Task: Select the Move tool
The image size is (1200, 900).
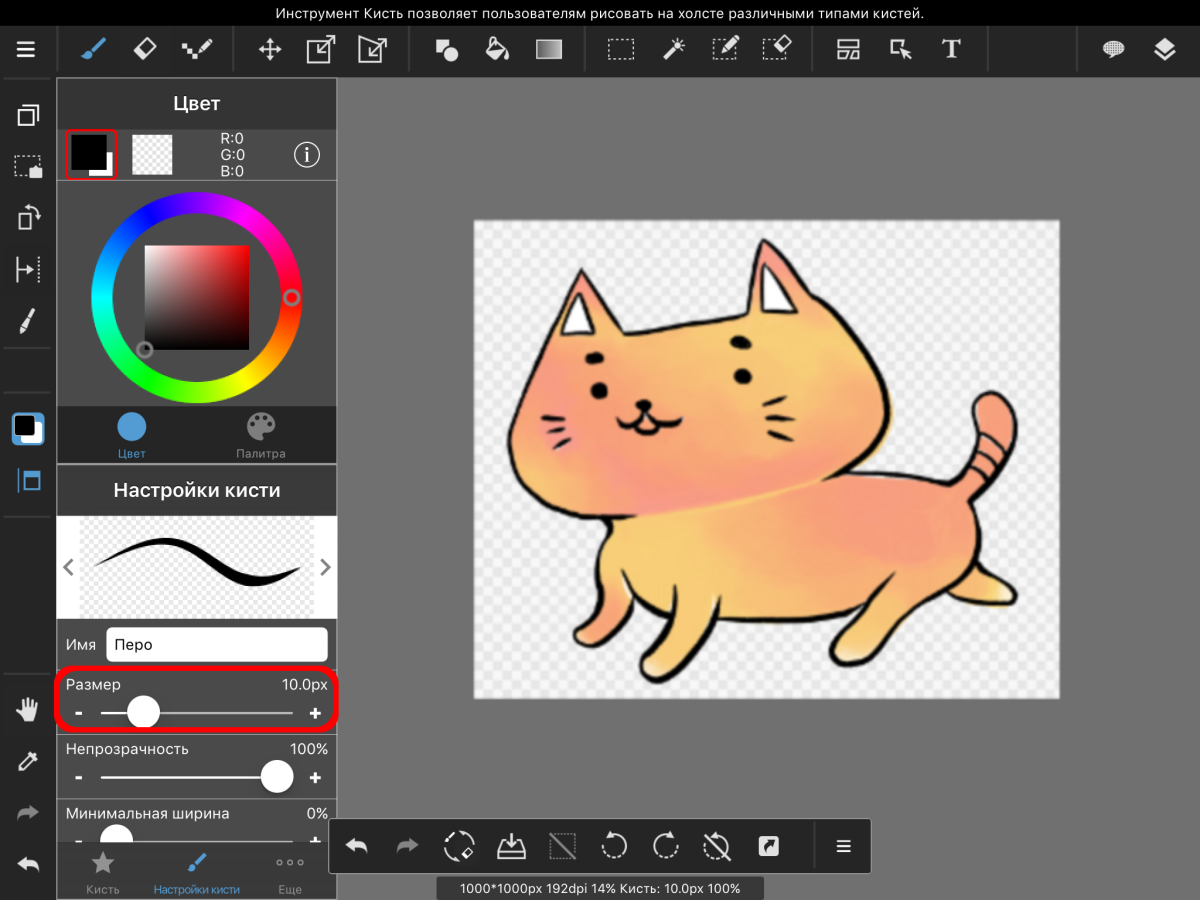Action: (270, 49)
